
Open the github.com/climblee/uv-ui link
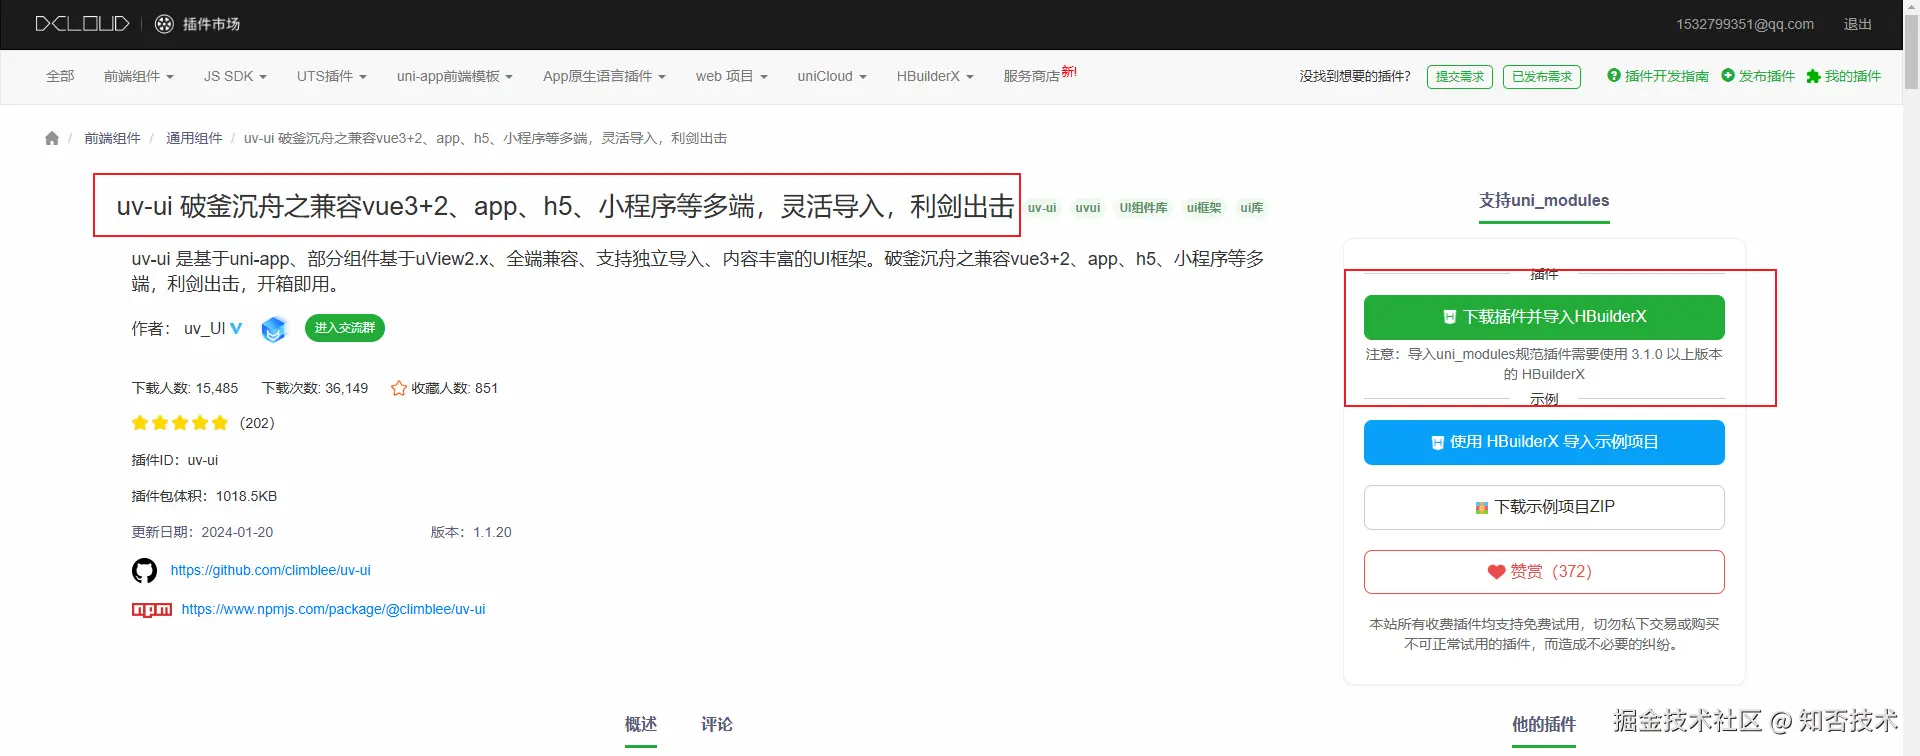270,570
